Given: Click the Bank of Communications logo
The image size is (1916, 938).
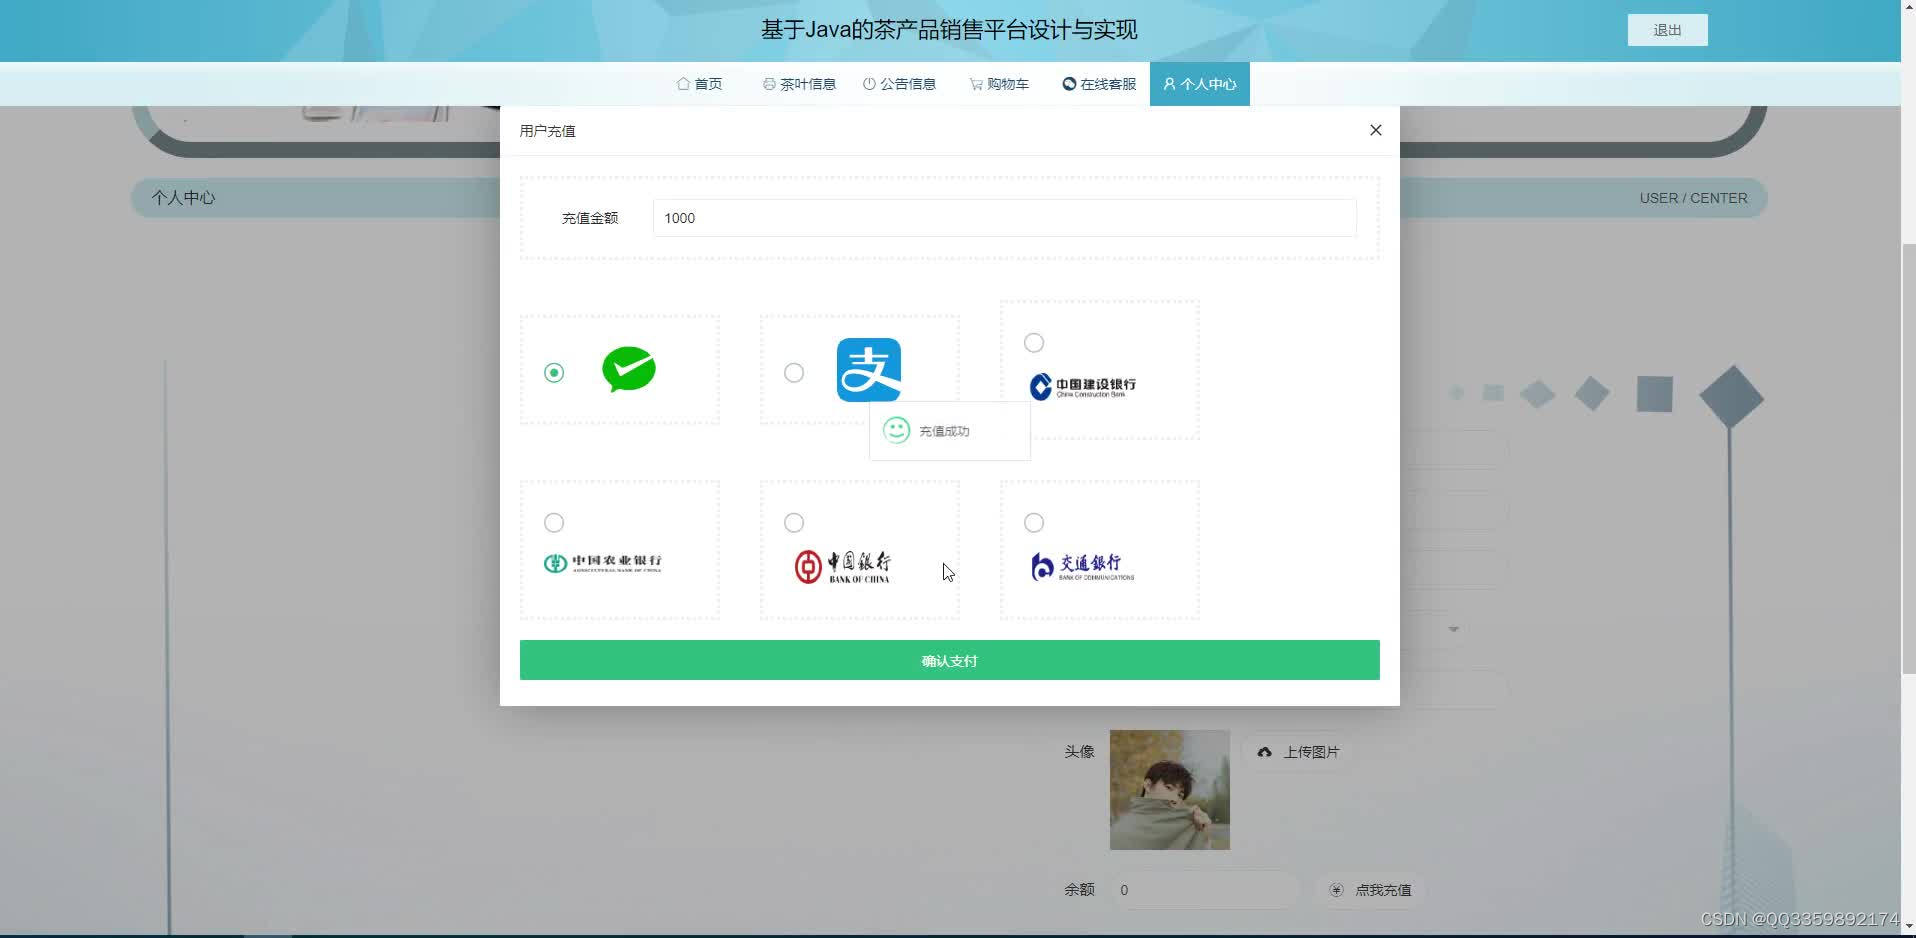Looking at the screenshot, I should pyautogui.click(x=1083, y=566).
